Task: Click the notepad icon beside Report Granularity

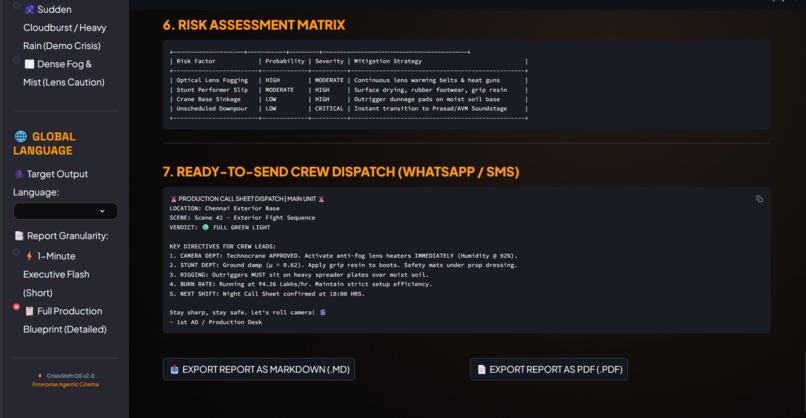Action: click(x=19, y=235)
